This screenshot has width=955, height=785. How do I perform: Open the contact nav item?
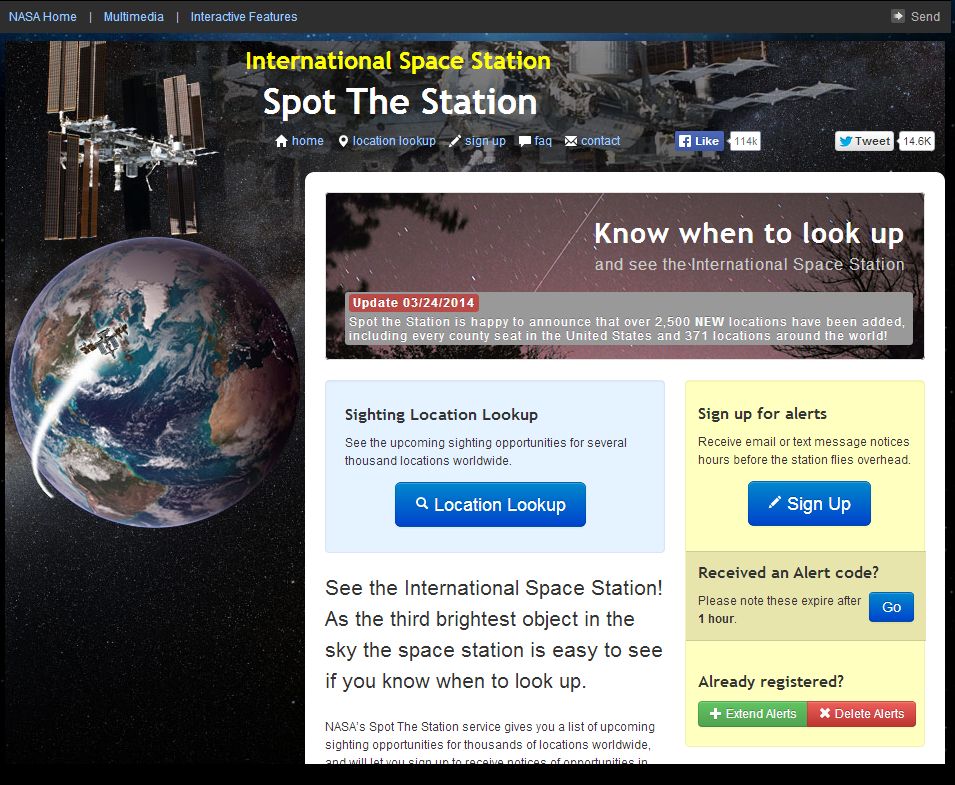(x=601, y=141)
